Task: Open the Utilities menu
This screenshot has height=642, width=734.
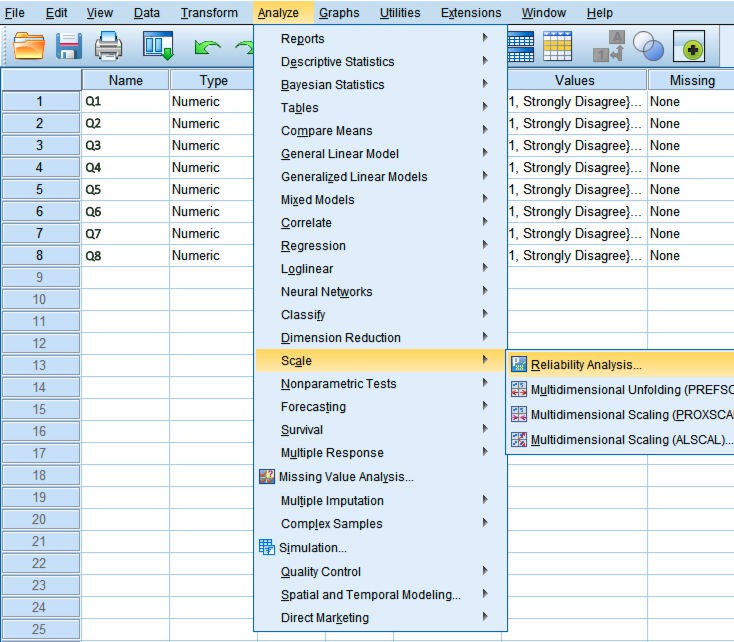Action: [400, 13]
